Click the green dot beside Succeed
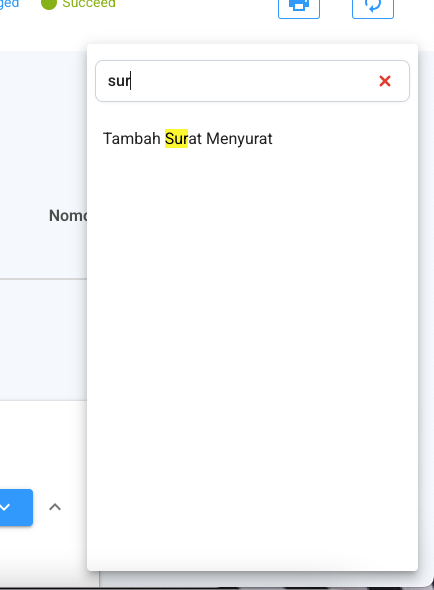 [49, 4]
